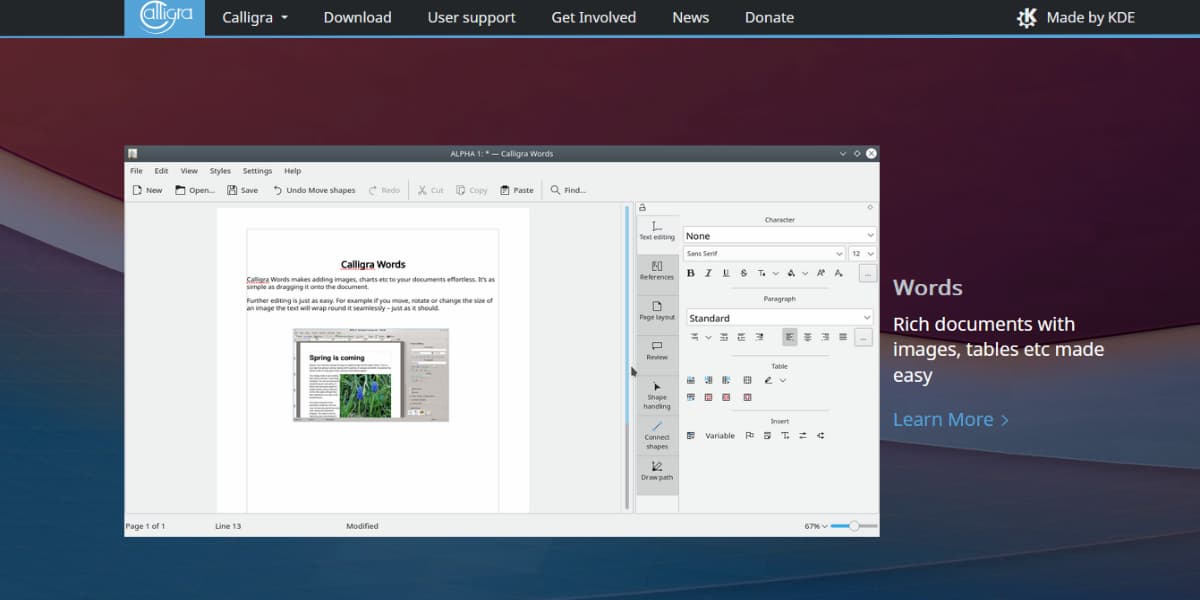Viewport: 1200px width, 600px height.
Task: Toggle Bold character formatting
Action: [x=690, y=273]
